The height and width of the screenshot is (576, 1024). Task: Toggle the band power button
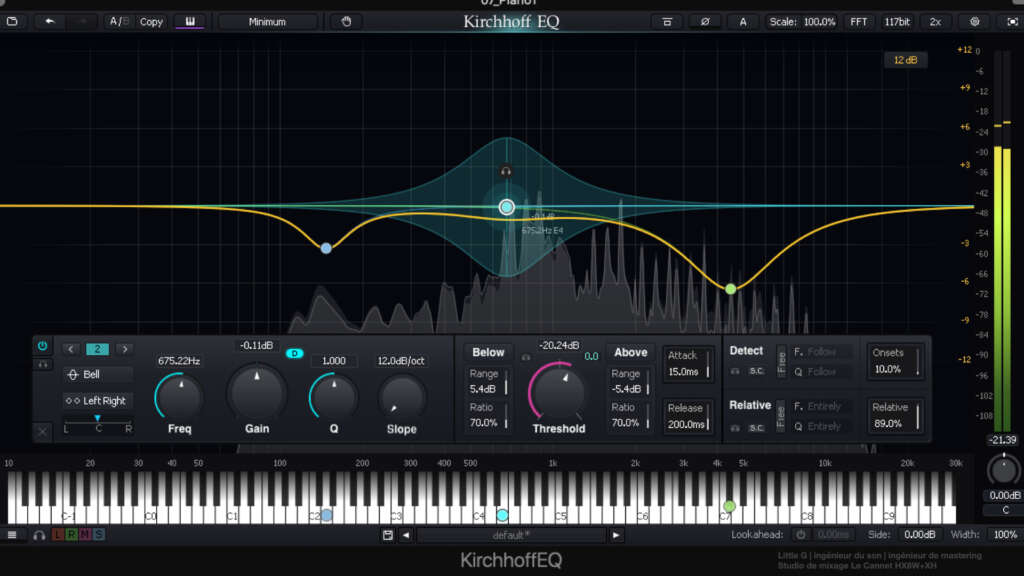click(x=42, y=346)
